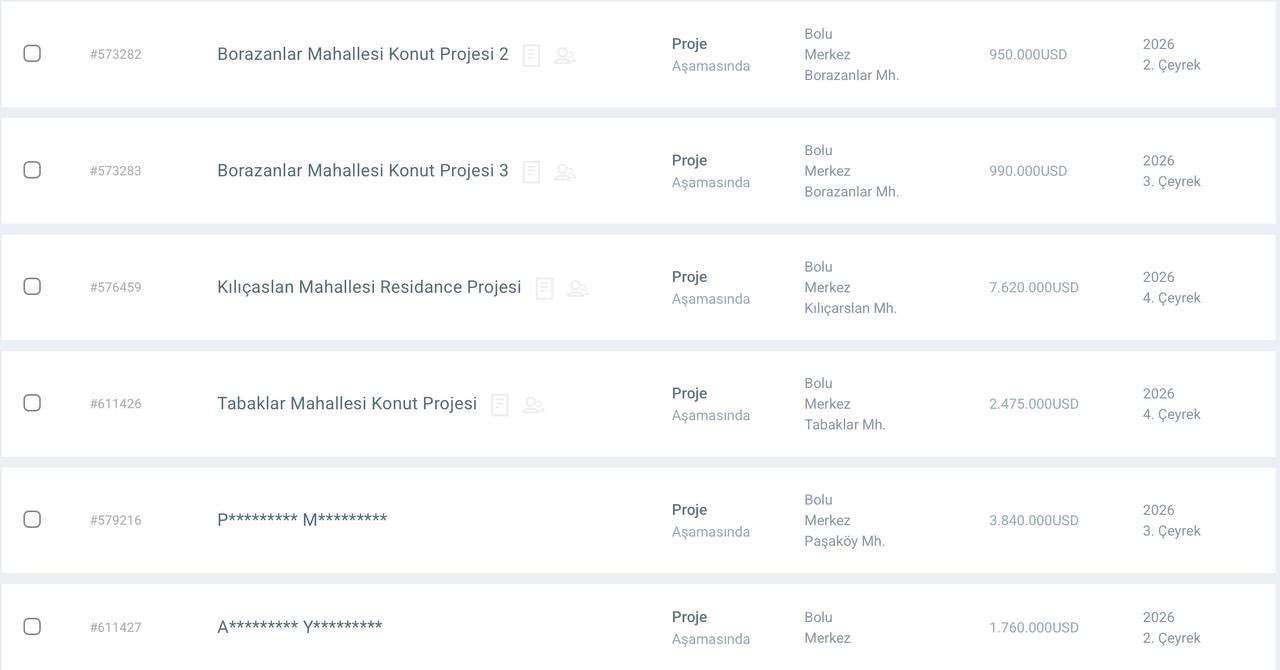The image size is (1280, 670).
Task: Open masked project P********* M*********
Action: click(302, 520)
